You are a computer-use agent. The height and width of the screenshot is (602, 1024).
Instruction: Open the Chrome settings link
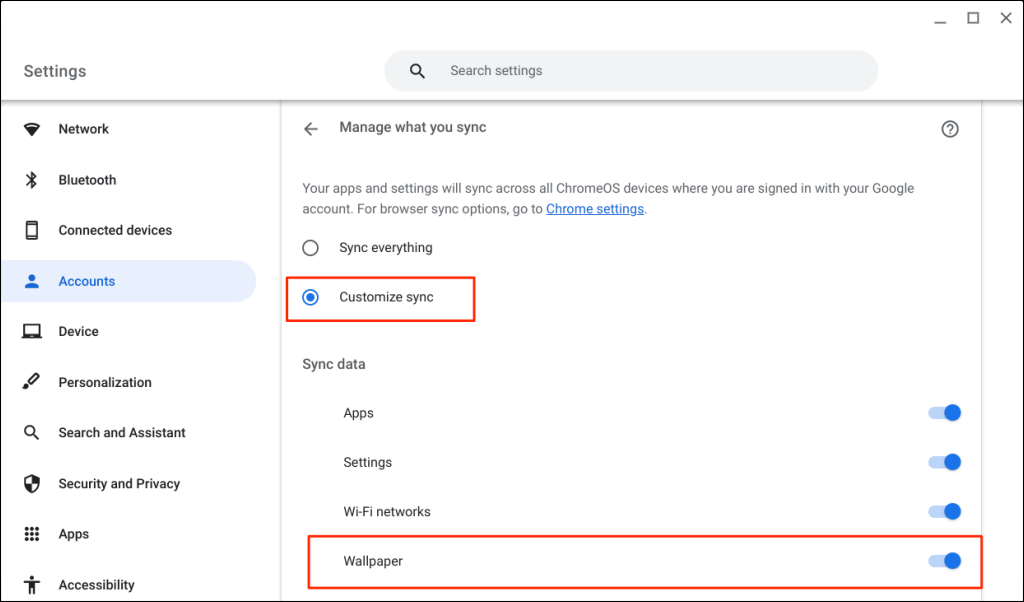595,209
